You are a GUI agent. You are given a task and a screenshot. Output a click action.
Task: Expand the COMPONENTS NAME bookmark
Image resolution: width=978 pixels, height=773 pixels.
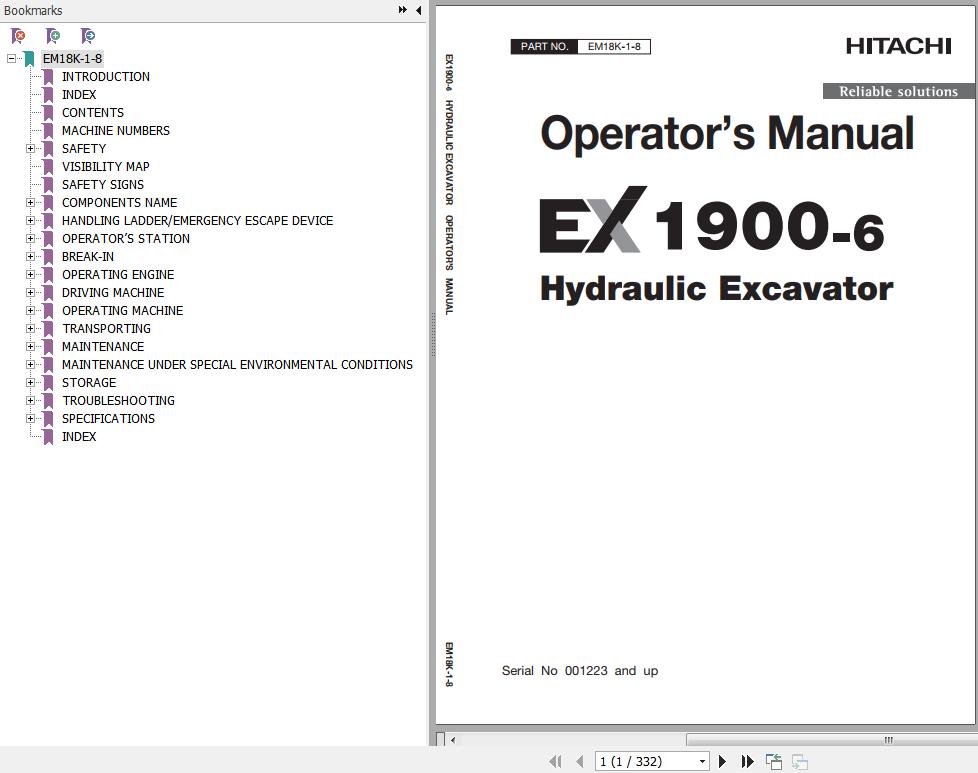[x=30, y=203]
